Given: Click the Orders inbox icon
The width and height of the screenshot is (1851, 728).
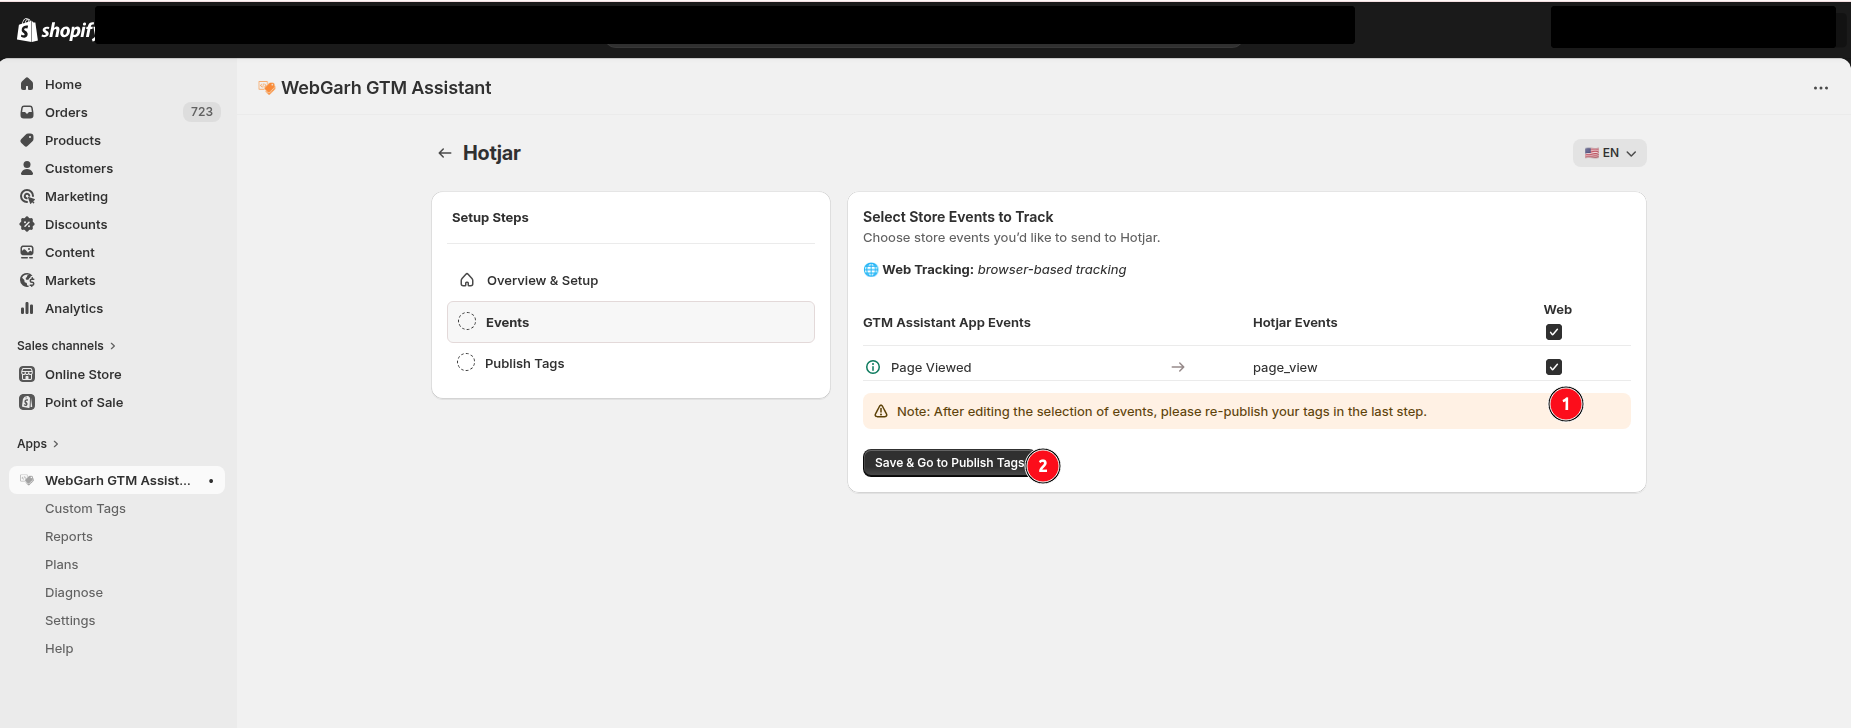Looking at the screenshot, I should point(27,112).
